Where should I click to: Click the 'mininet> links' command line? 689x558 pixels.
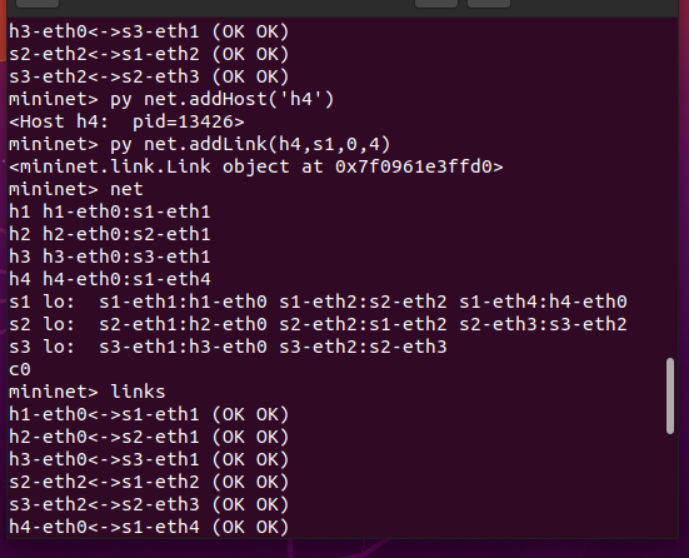click(x=87, y=392)
